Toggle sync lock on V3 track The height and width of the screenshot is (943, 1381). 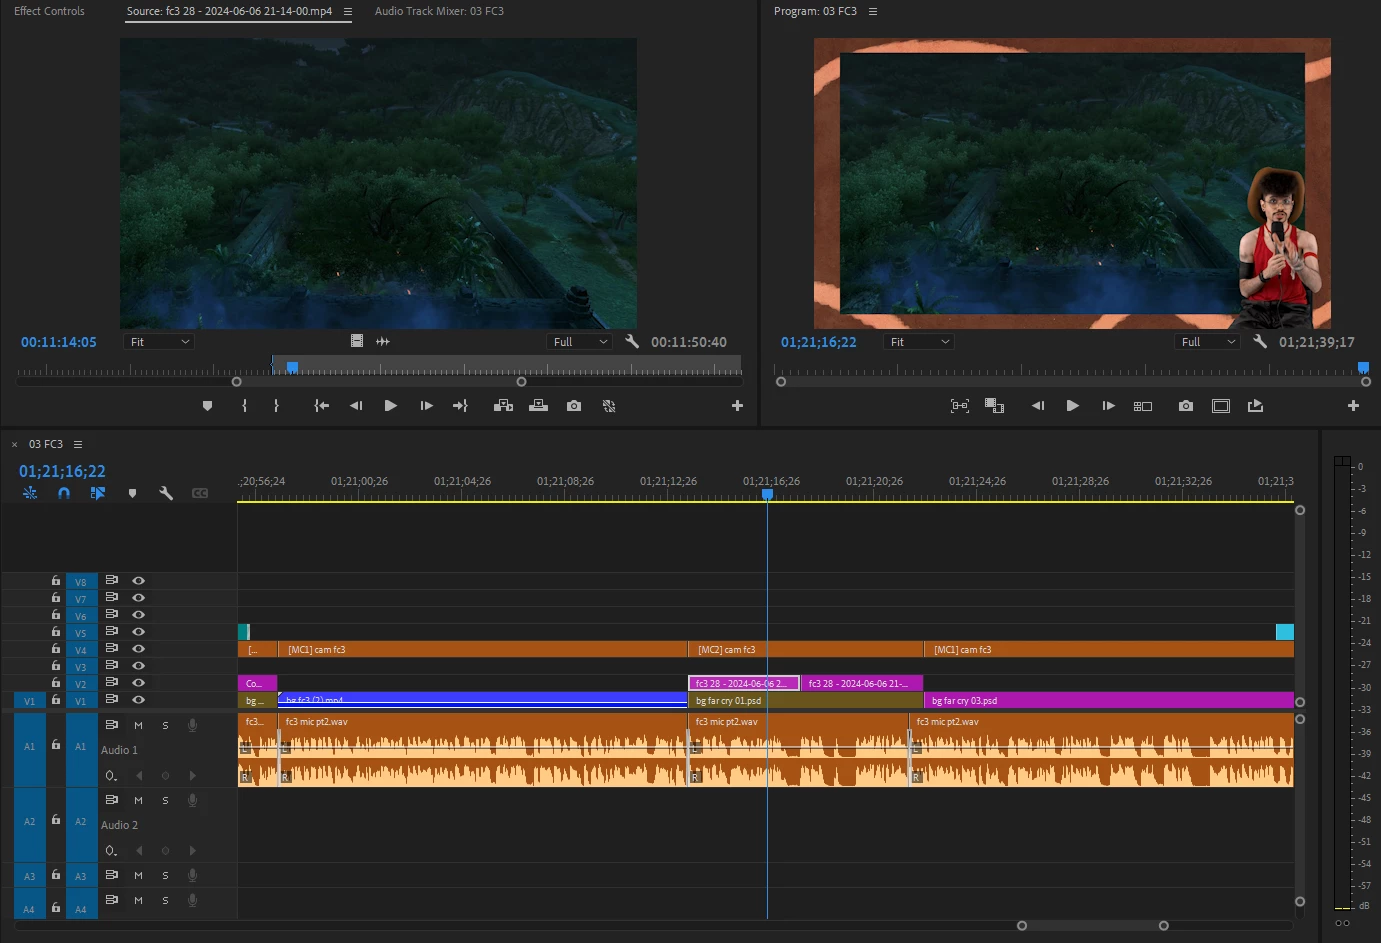pyautogui.click(x=112, y=666)
